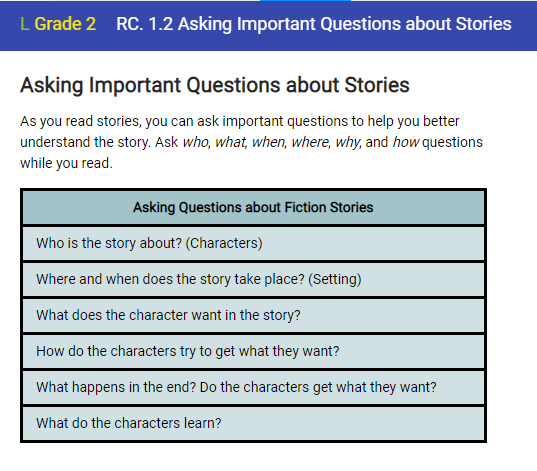Select row What happens in the end

tap(253, 387)
